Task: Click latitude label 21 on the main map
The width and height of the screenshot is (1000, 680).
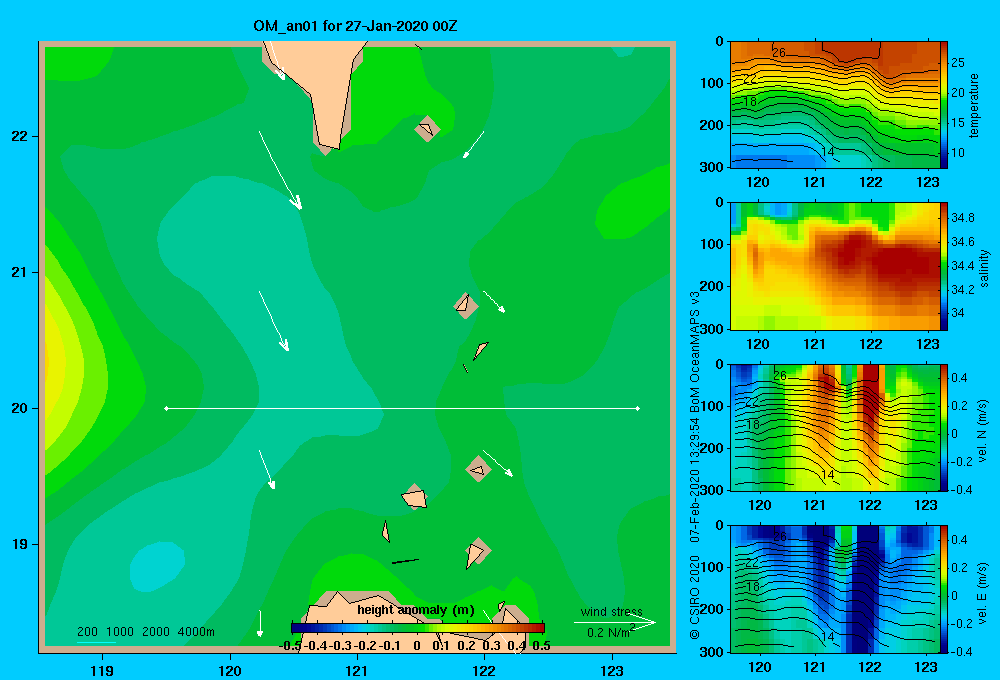Action: [x=20, y=272]
